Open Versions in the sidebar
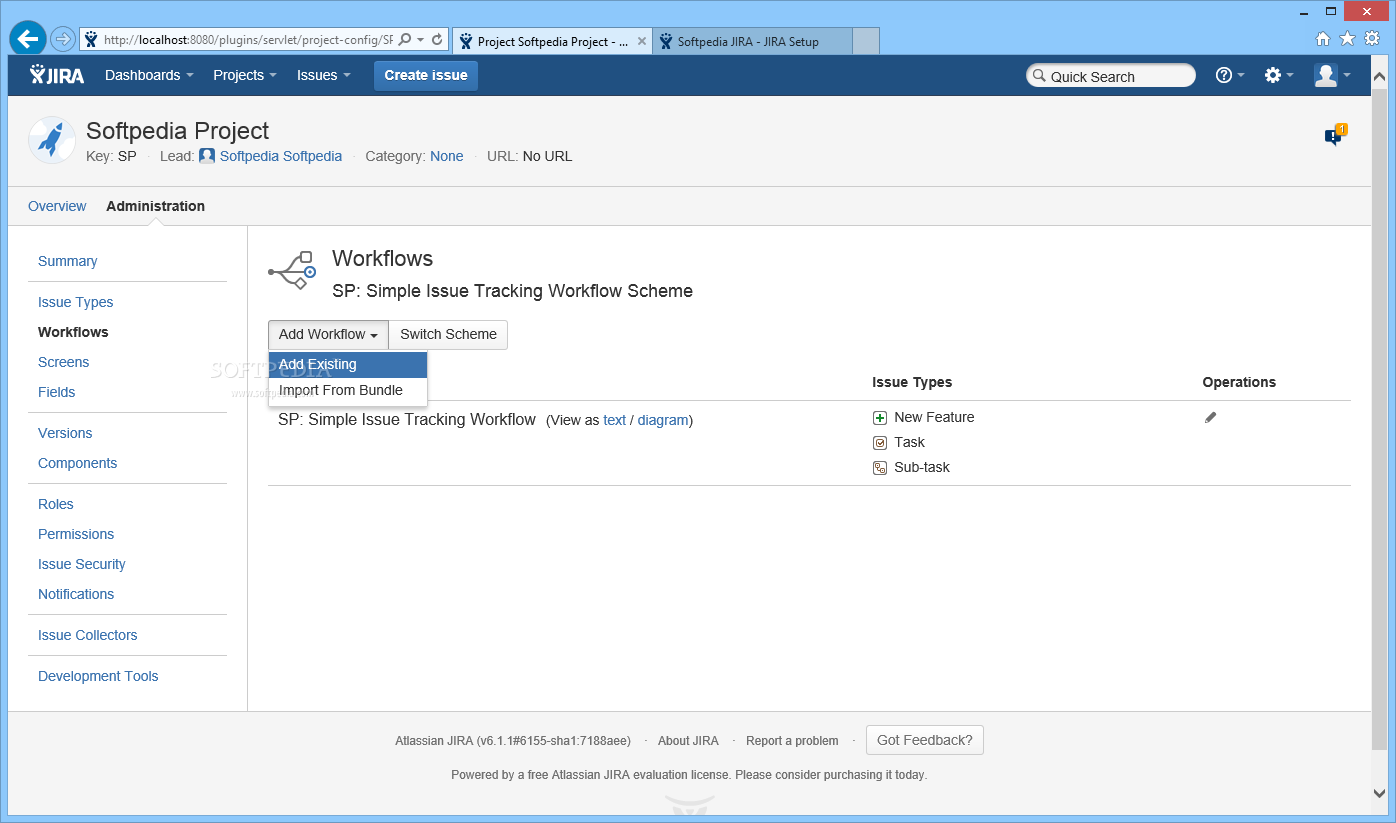 click(x=65, y=433)
